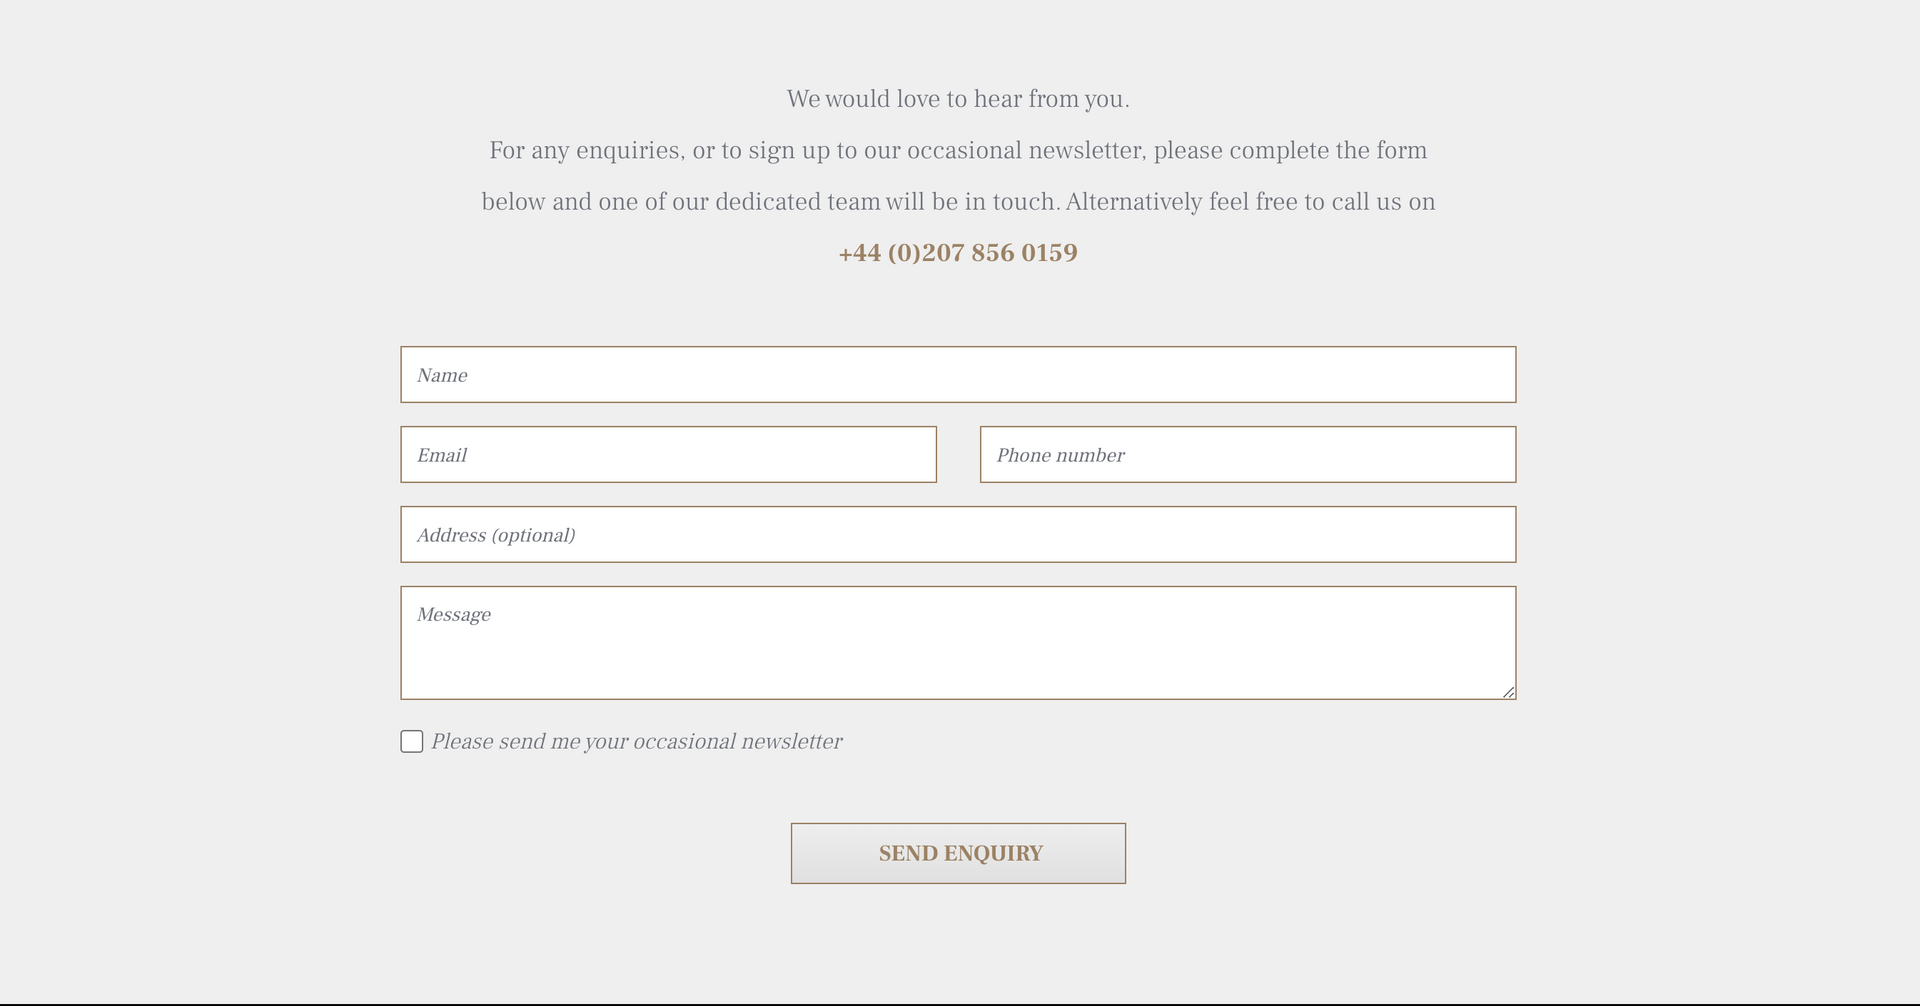Click the 'Please send me your occasional newsletter' label

pyautogui.click(x=637, y=742)
